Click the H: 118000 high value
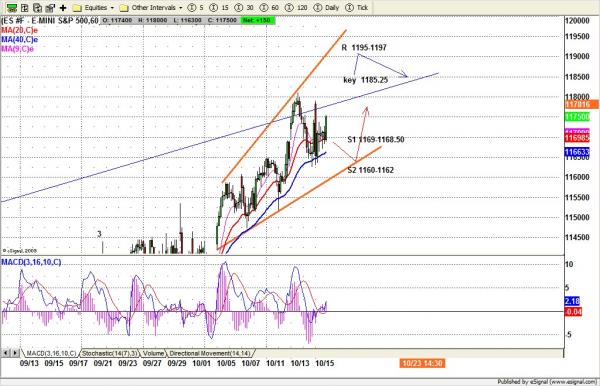Screen dimensions: 600x386 coord(152,20)
